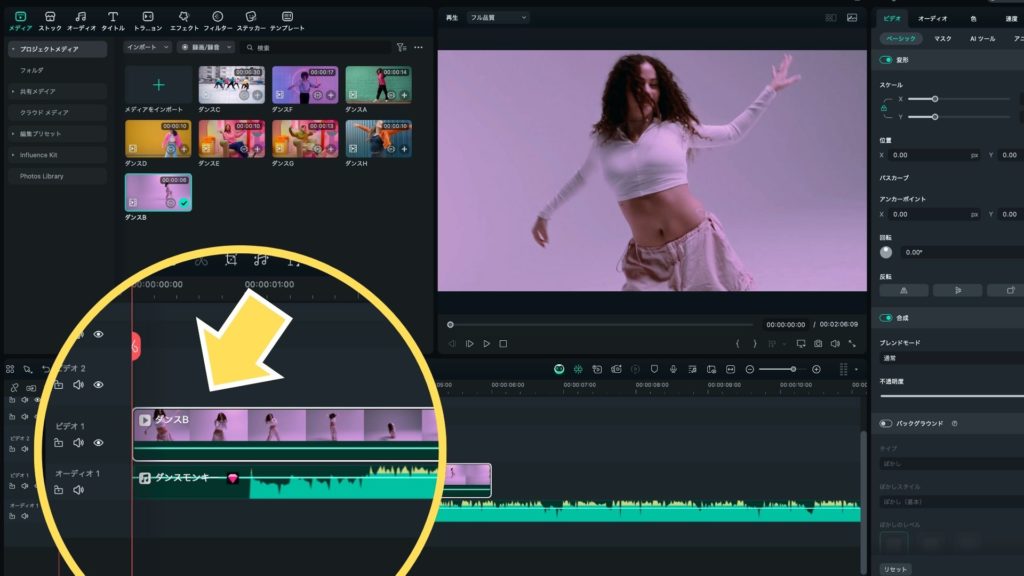
Task: Click the play button in the preview player
Action: pos(486,344)
